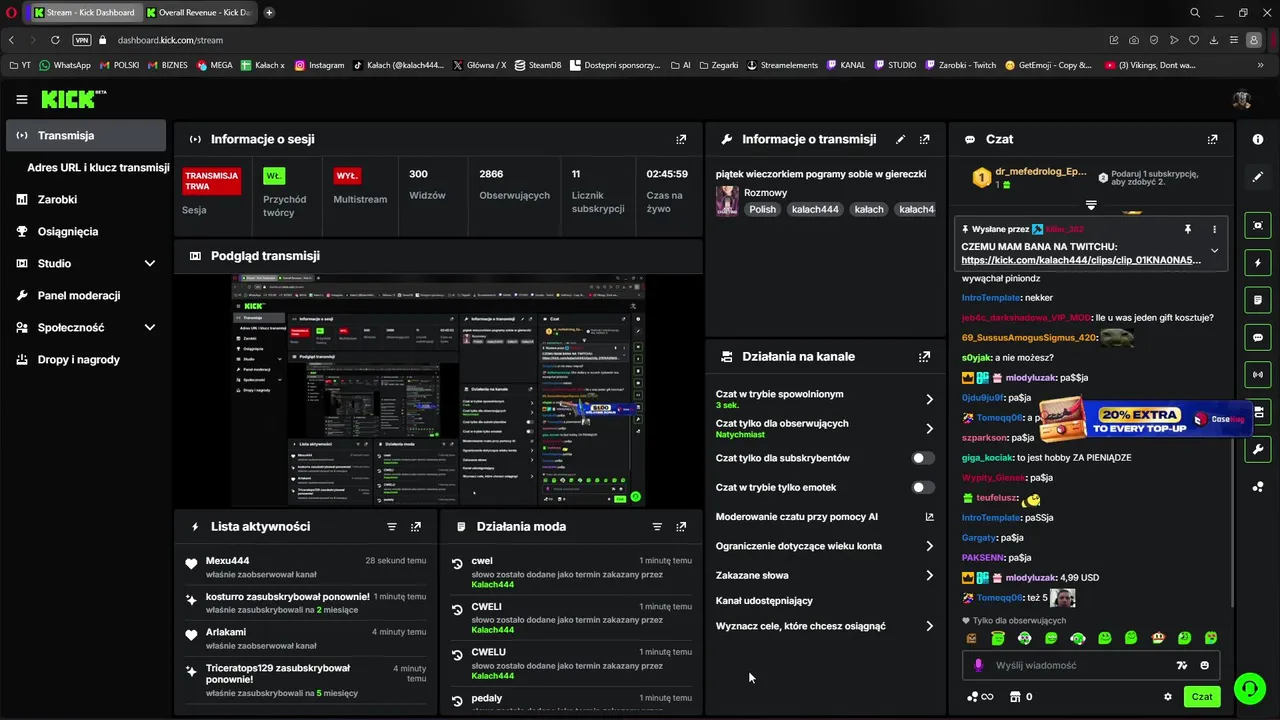Collapse the chat leaderboard with the arrow handle

click(1091, 205)
